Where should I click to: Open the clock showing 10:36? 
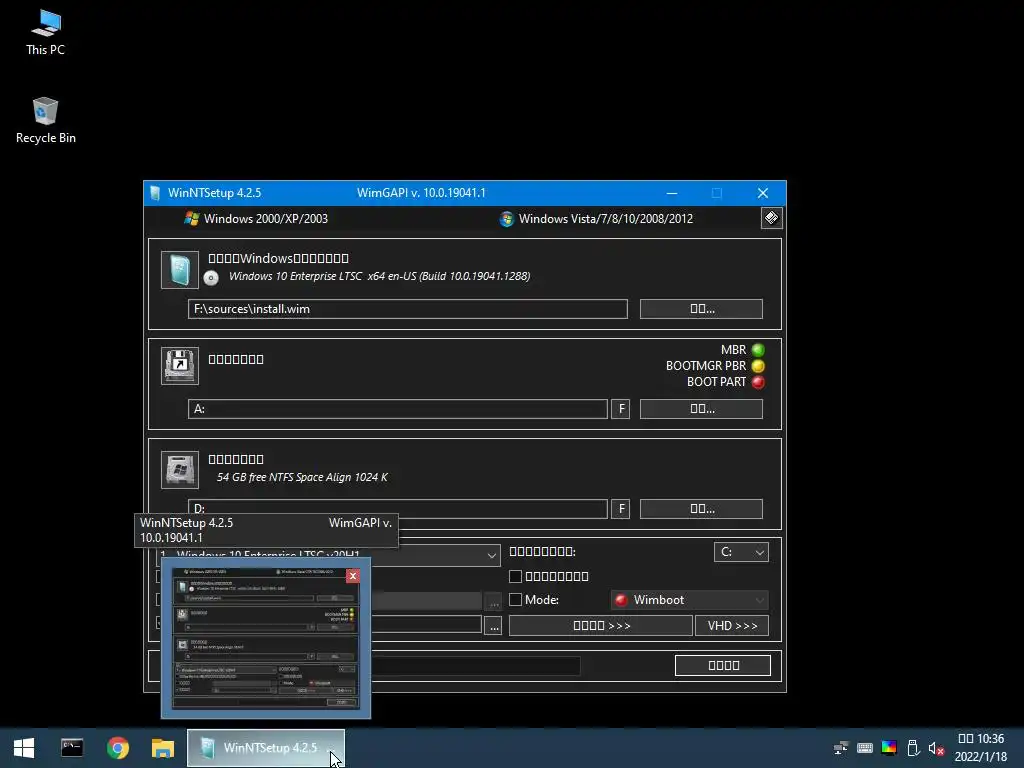[x=980, y=748]
